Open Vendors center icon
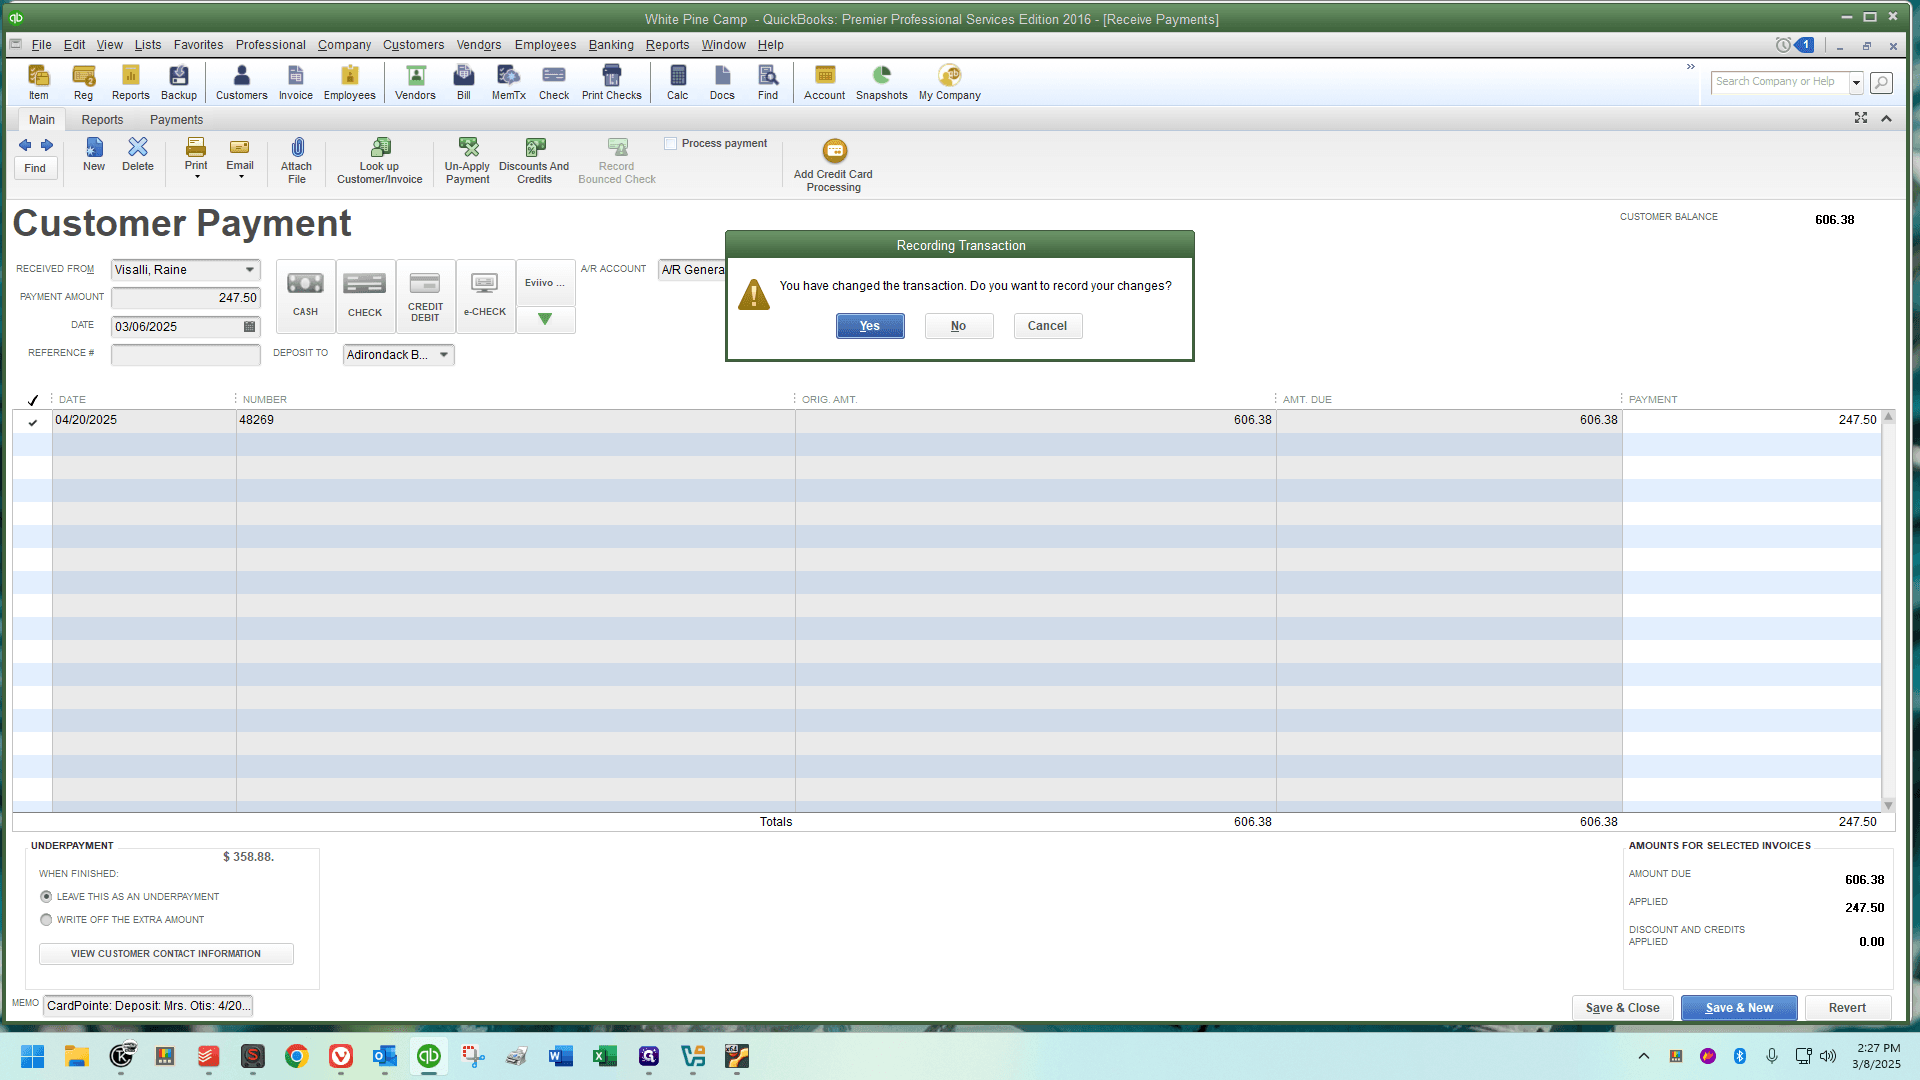The height and width of the screenshot is (1080, 1920). (415, 82)
